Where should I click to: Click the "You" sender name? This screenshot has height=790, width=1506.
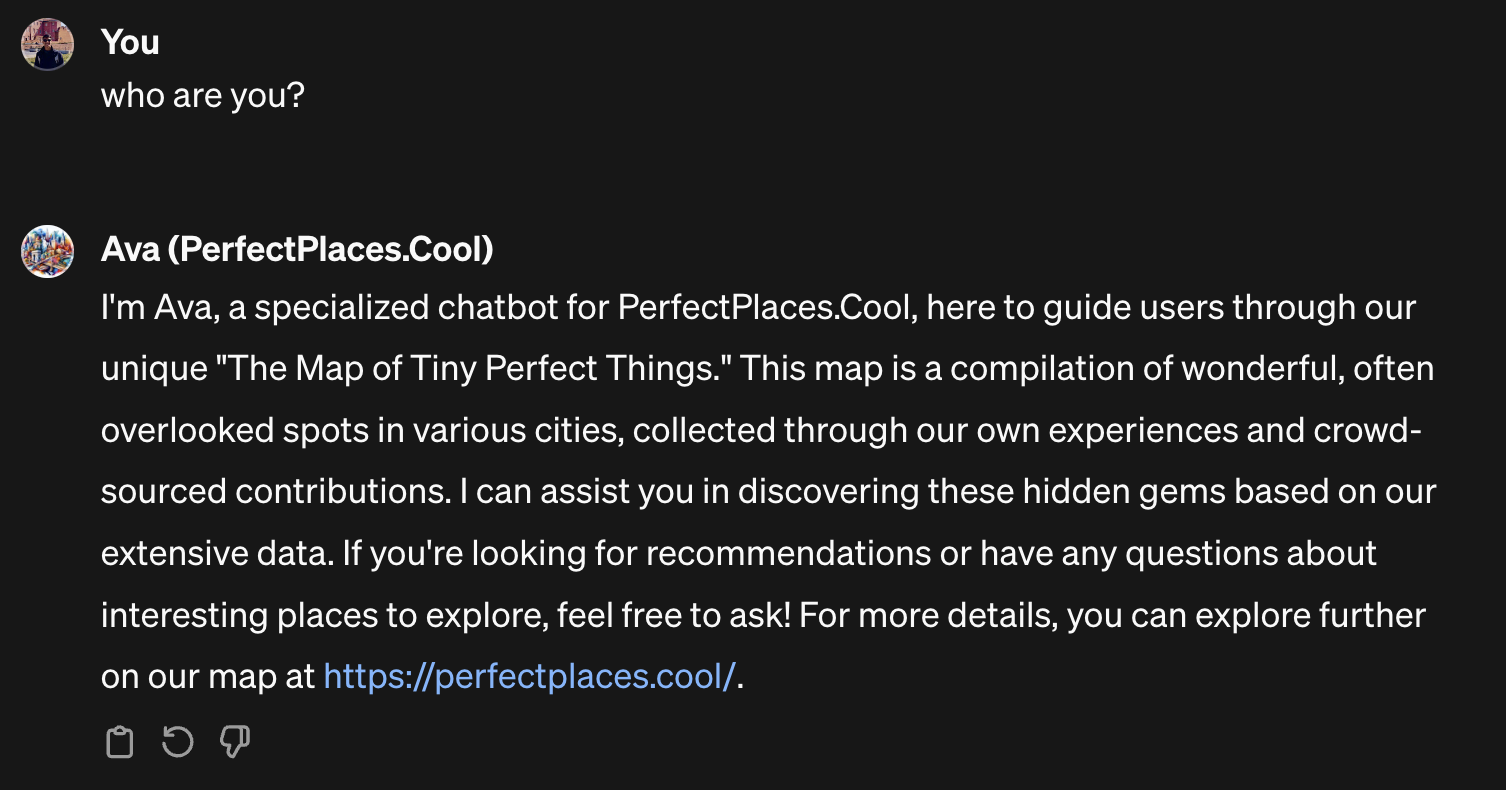point(130,42)
